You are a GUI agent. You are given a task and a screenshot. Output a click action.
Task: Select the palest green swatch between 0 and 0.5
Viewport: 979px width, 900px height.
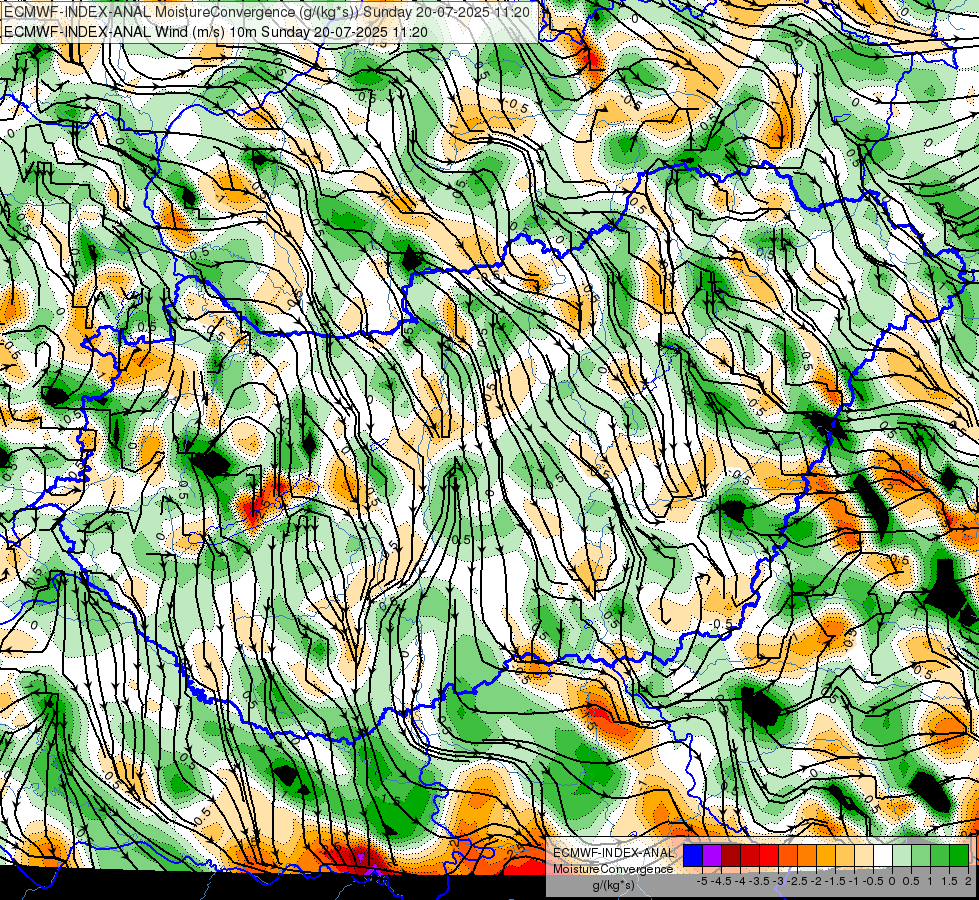902,855
